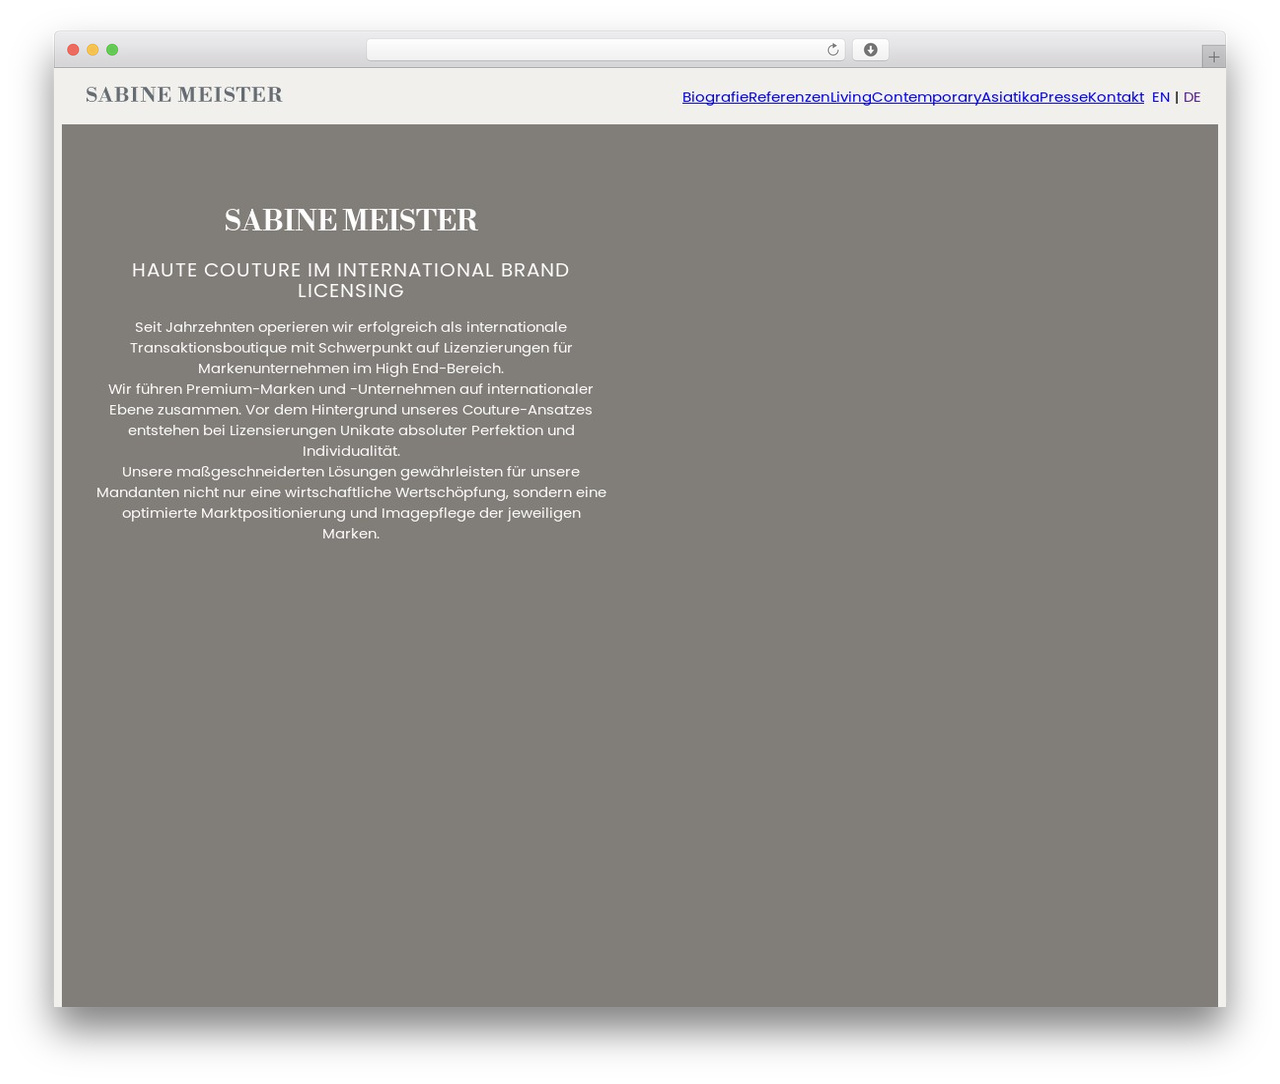
Task: Open the Biografie page
Action: (715, 97)
